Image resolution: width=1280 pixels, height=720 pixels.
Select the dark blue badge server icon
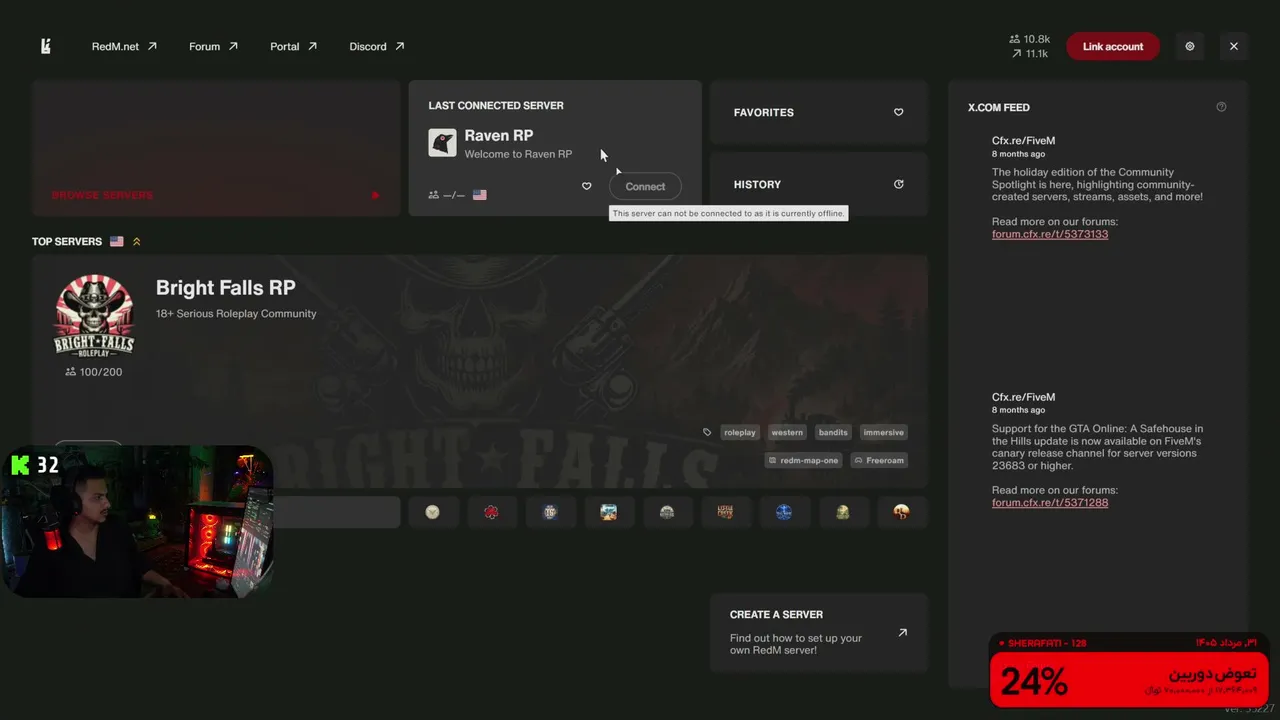click(550, 512)
